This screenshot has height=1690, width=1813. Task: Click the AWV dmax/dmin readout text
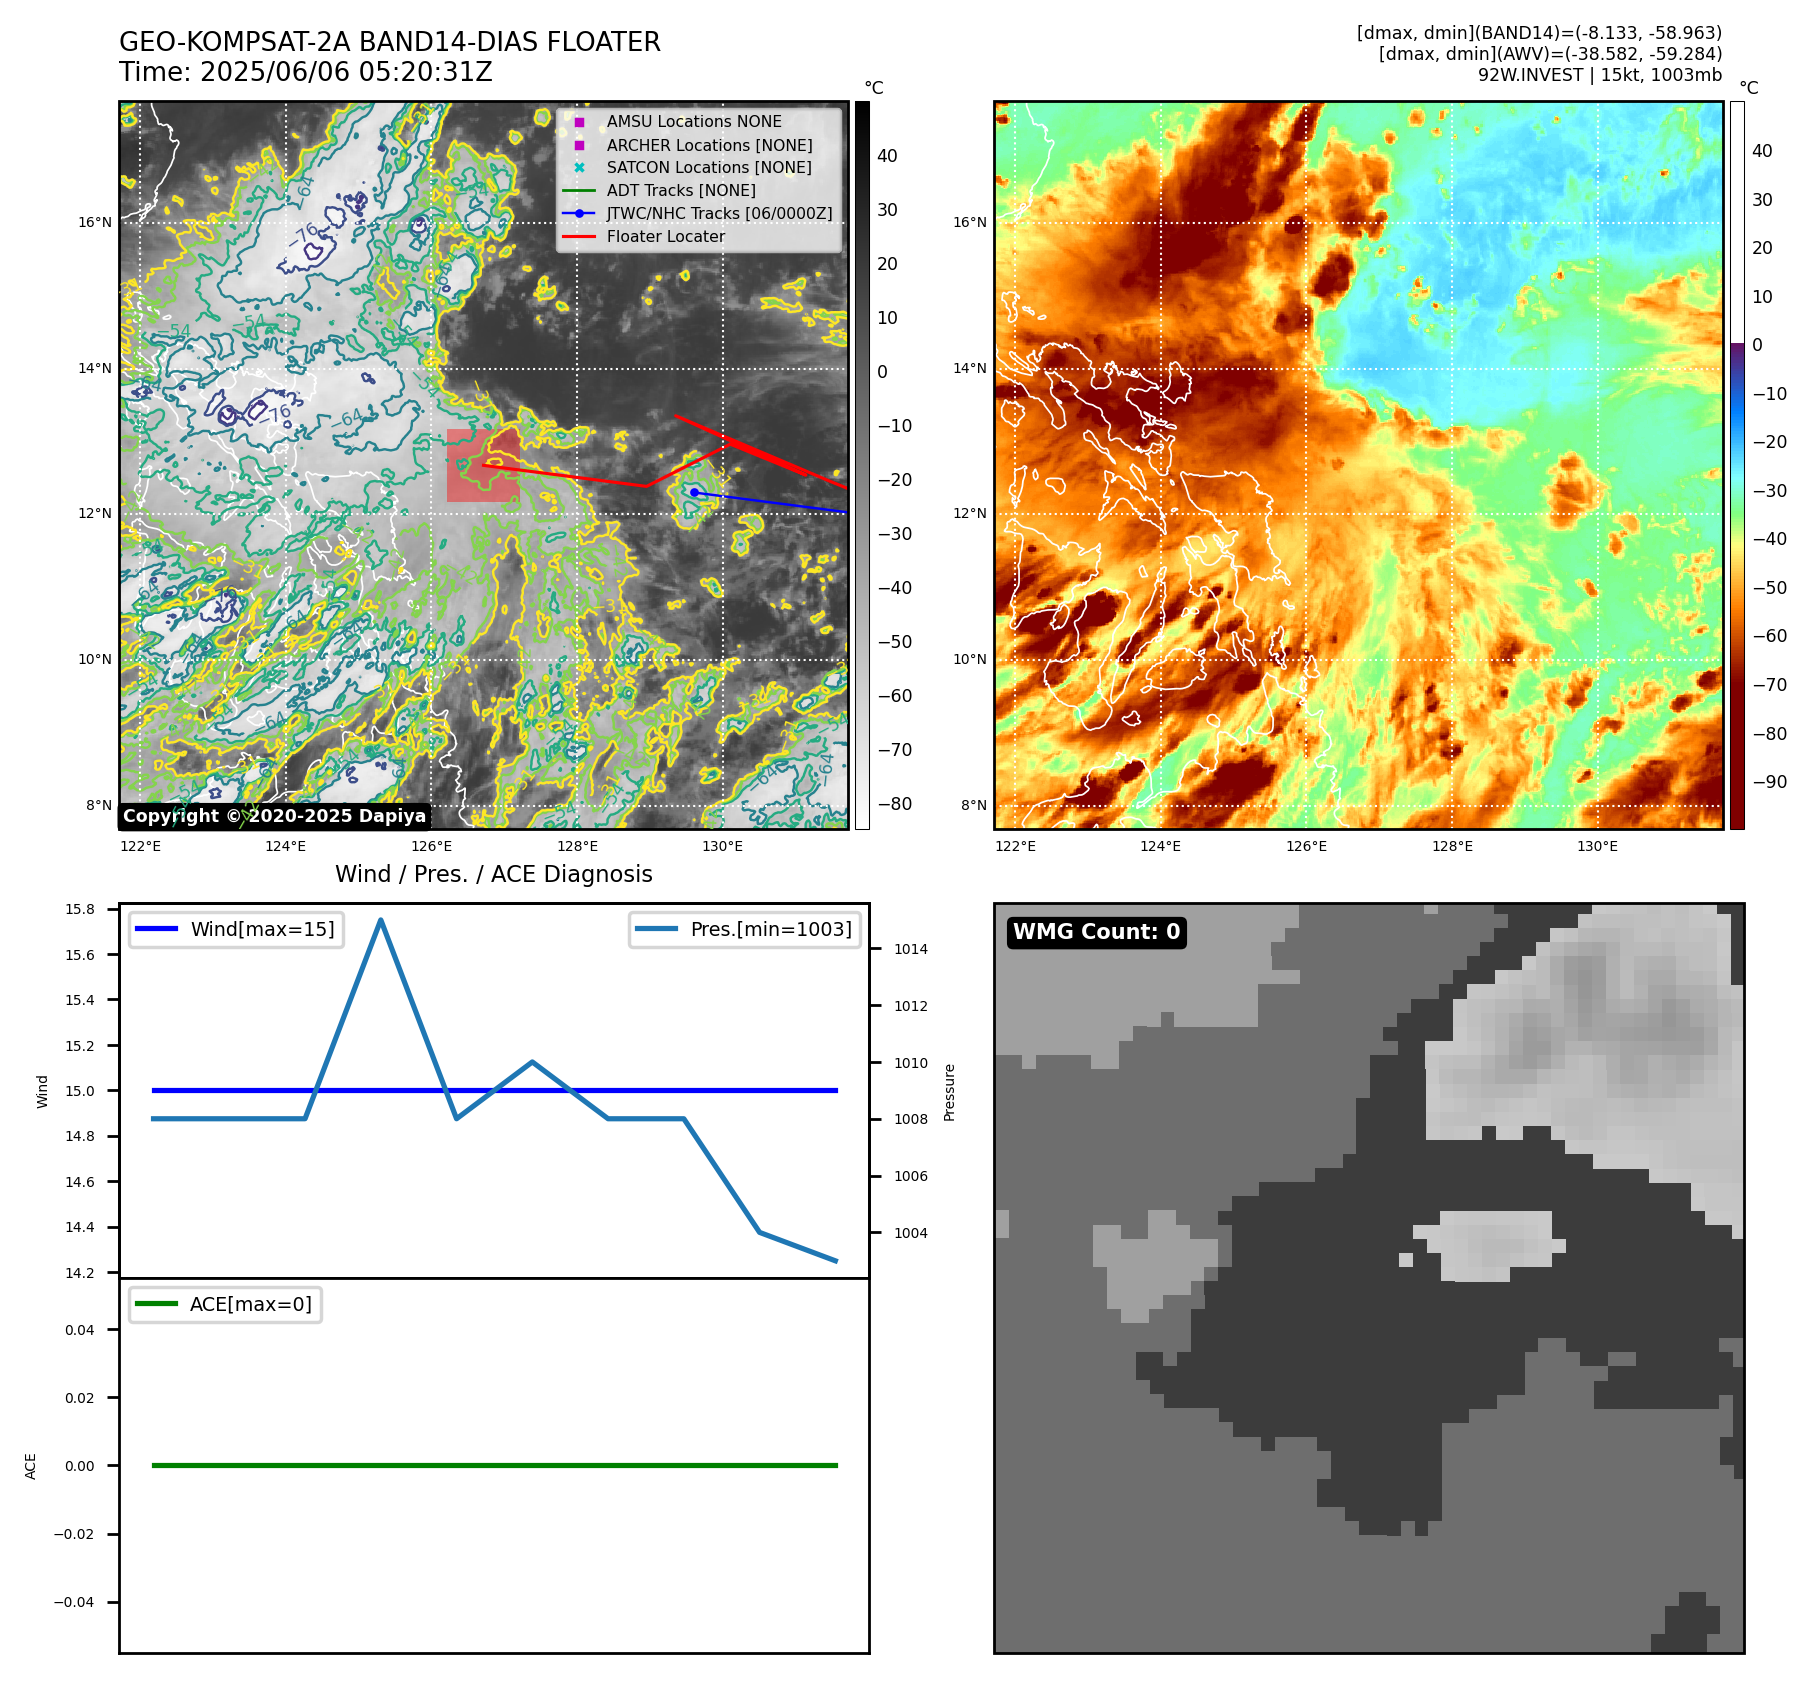[x=1550, y=54]
